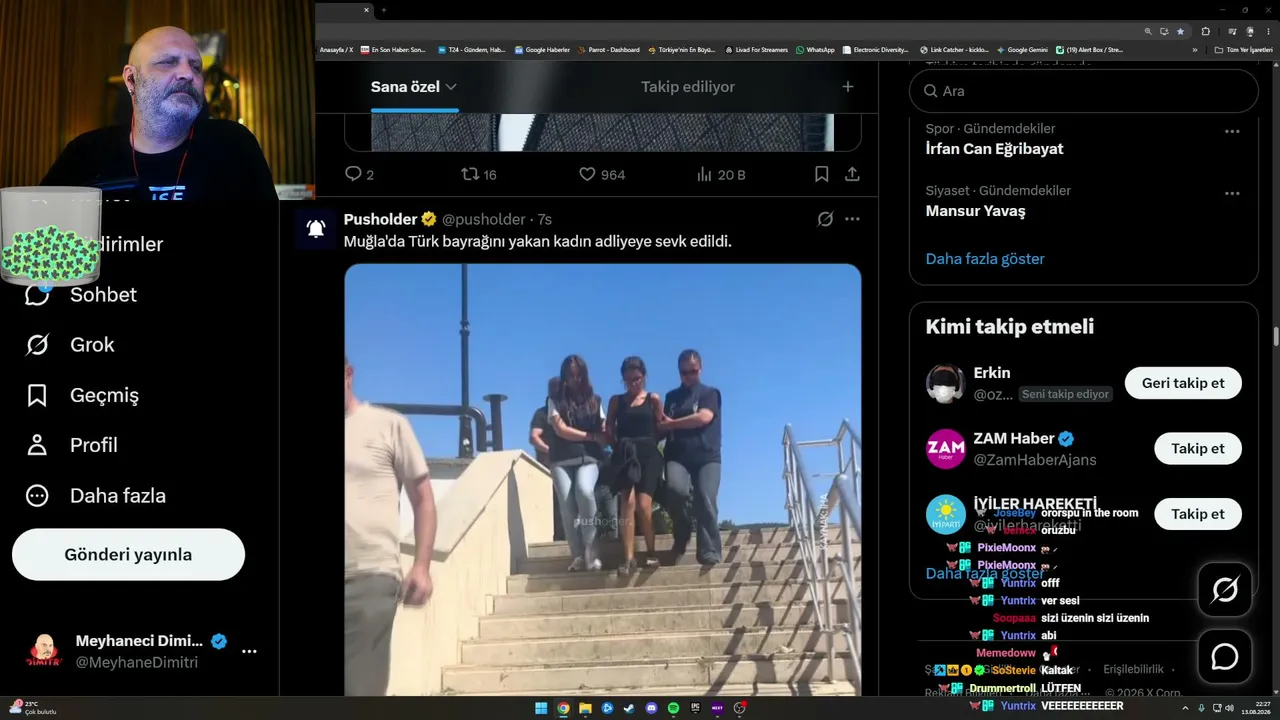Open Grok from the left sidebar
Screen dimensions: 1280x720
coord(70,345)
